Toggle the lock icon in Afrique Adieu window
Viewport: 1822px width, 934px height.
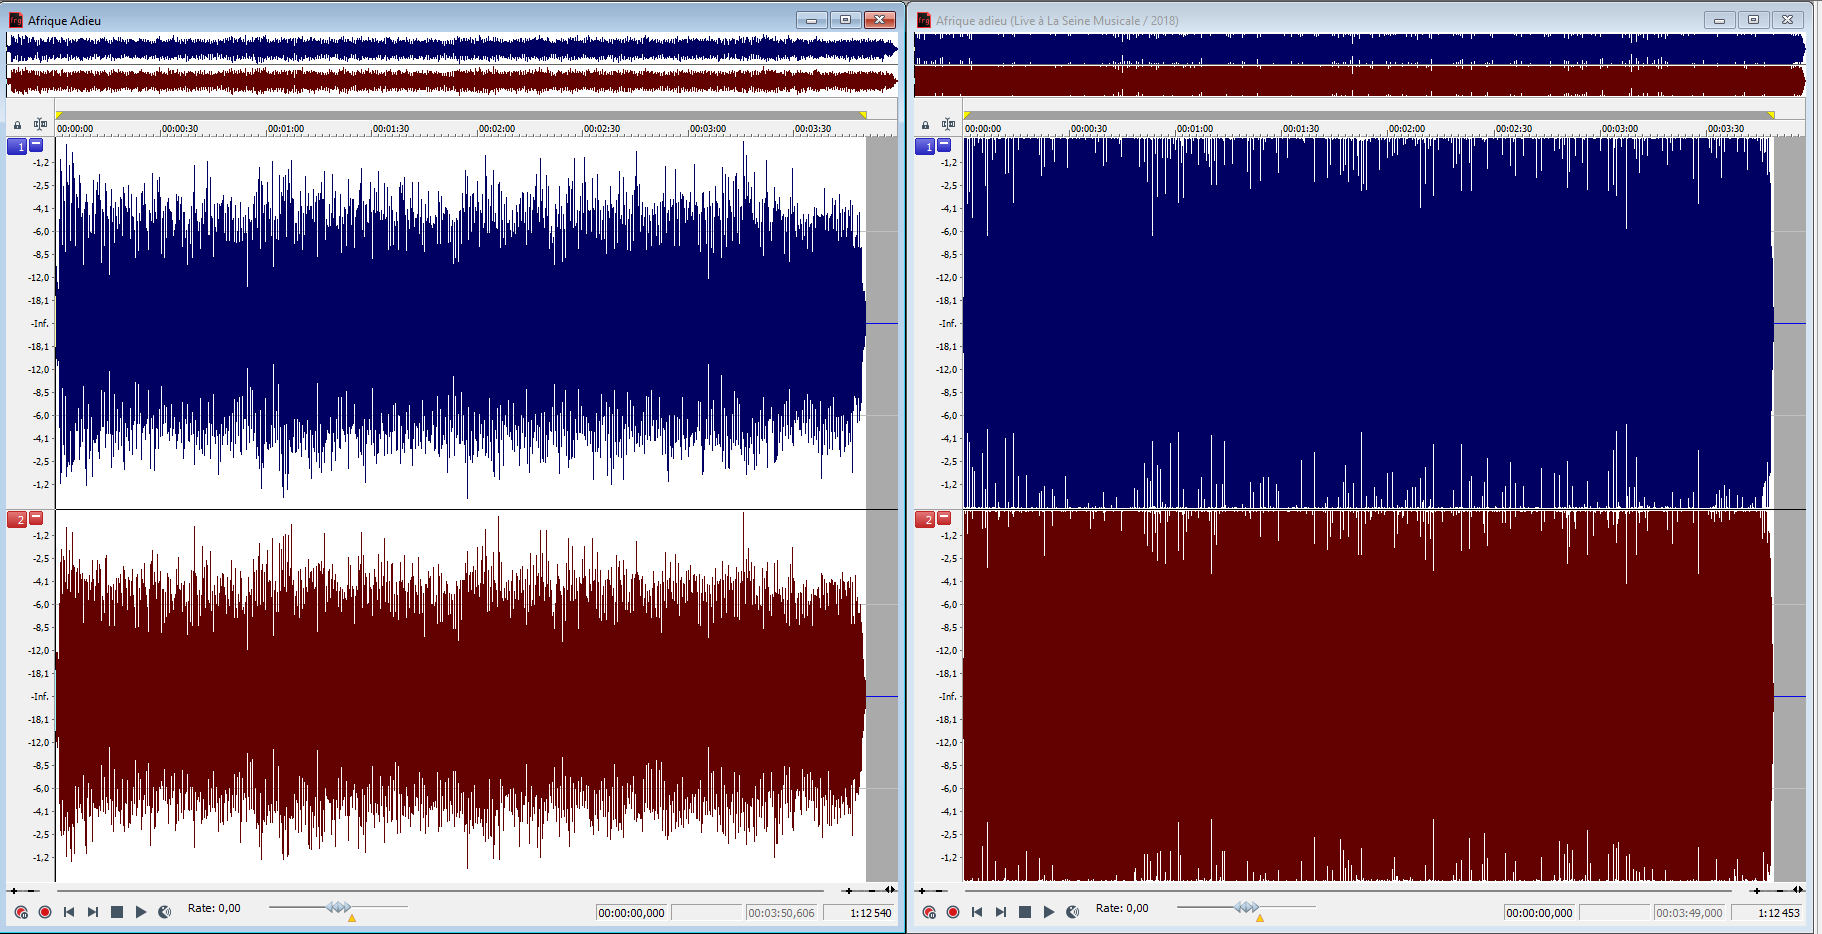[17, 126]
